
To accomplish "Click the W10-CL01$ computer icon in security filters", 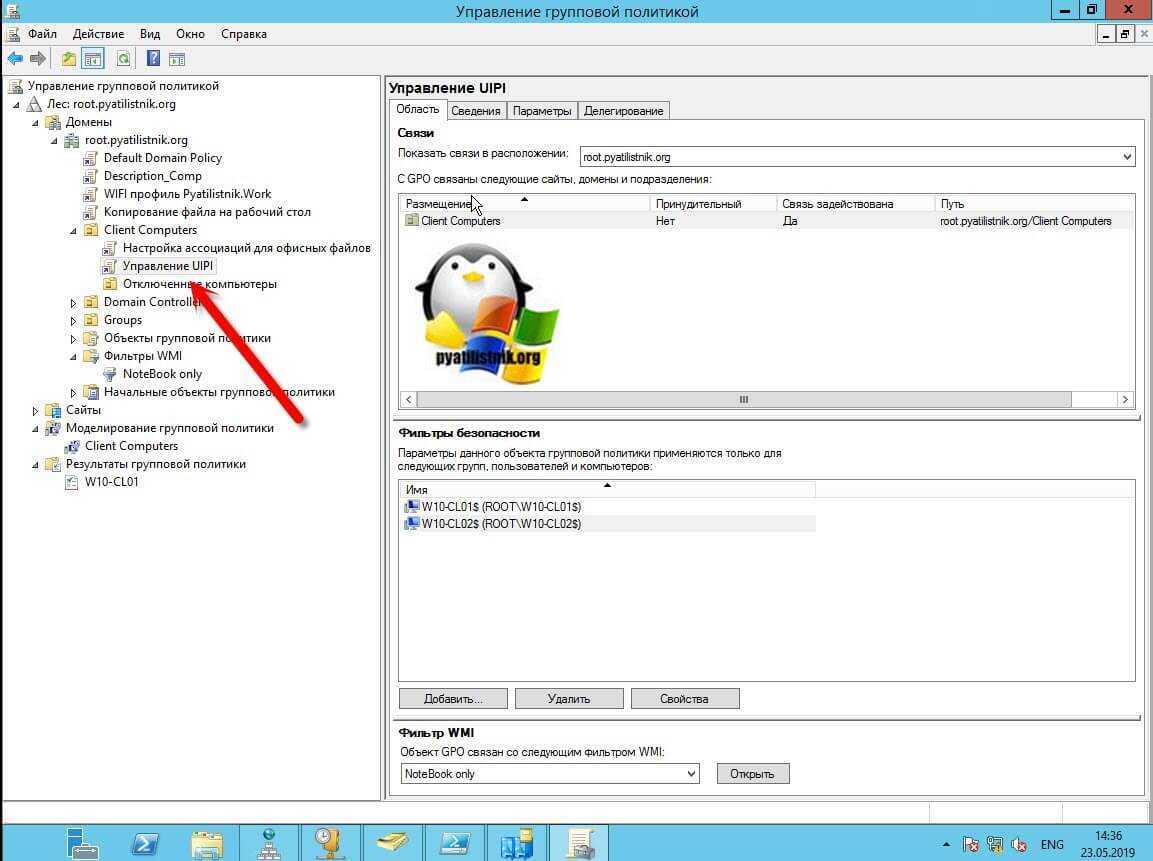I will click(x=412, y=507).
